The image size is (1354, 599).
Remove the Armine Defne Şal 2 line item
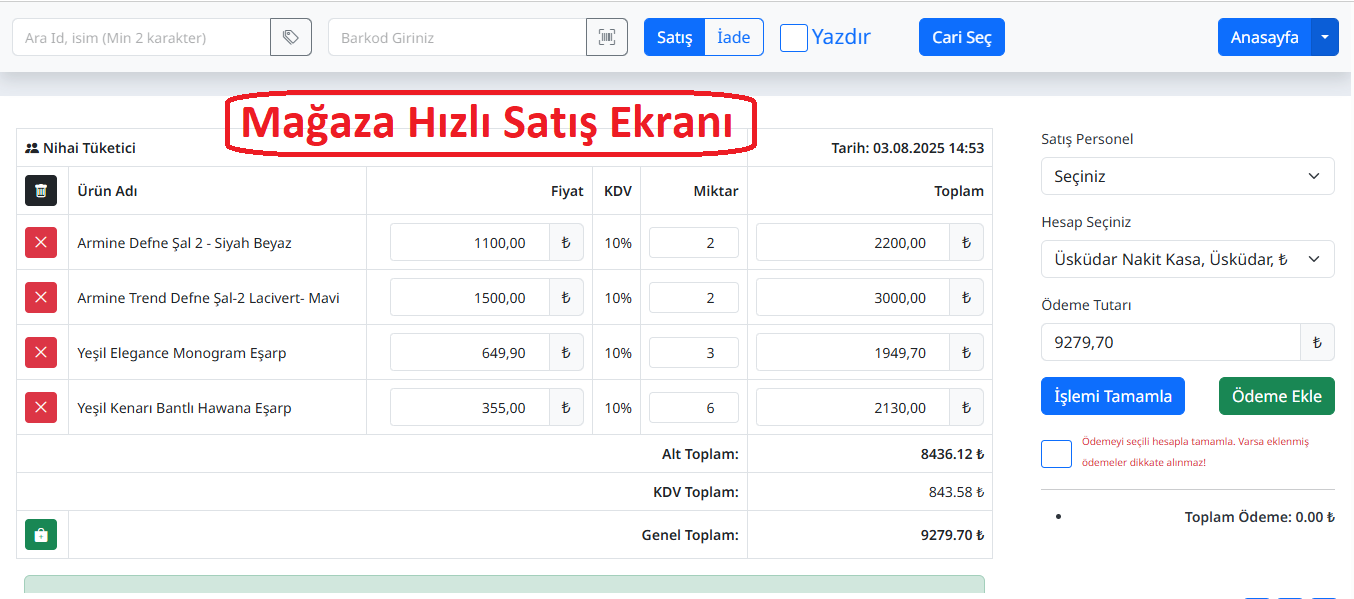click(41, 242)
